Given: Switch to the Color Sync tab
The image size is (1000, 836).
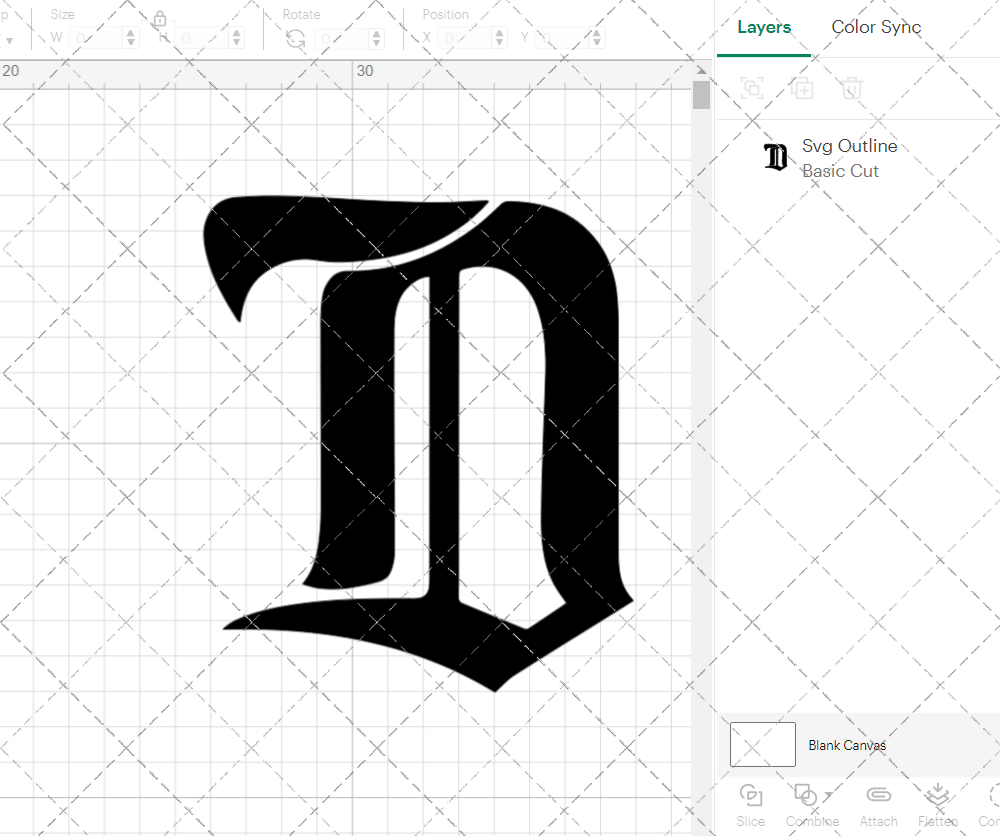Looking at the screenshot, I should point(876,27).
